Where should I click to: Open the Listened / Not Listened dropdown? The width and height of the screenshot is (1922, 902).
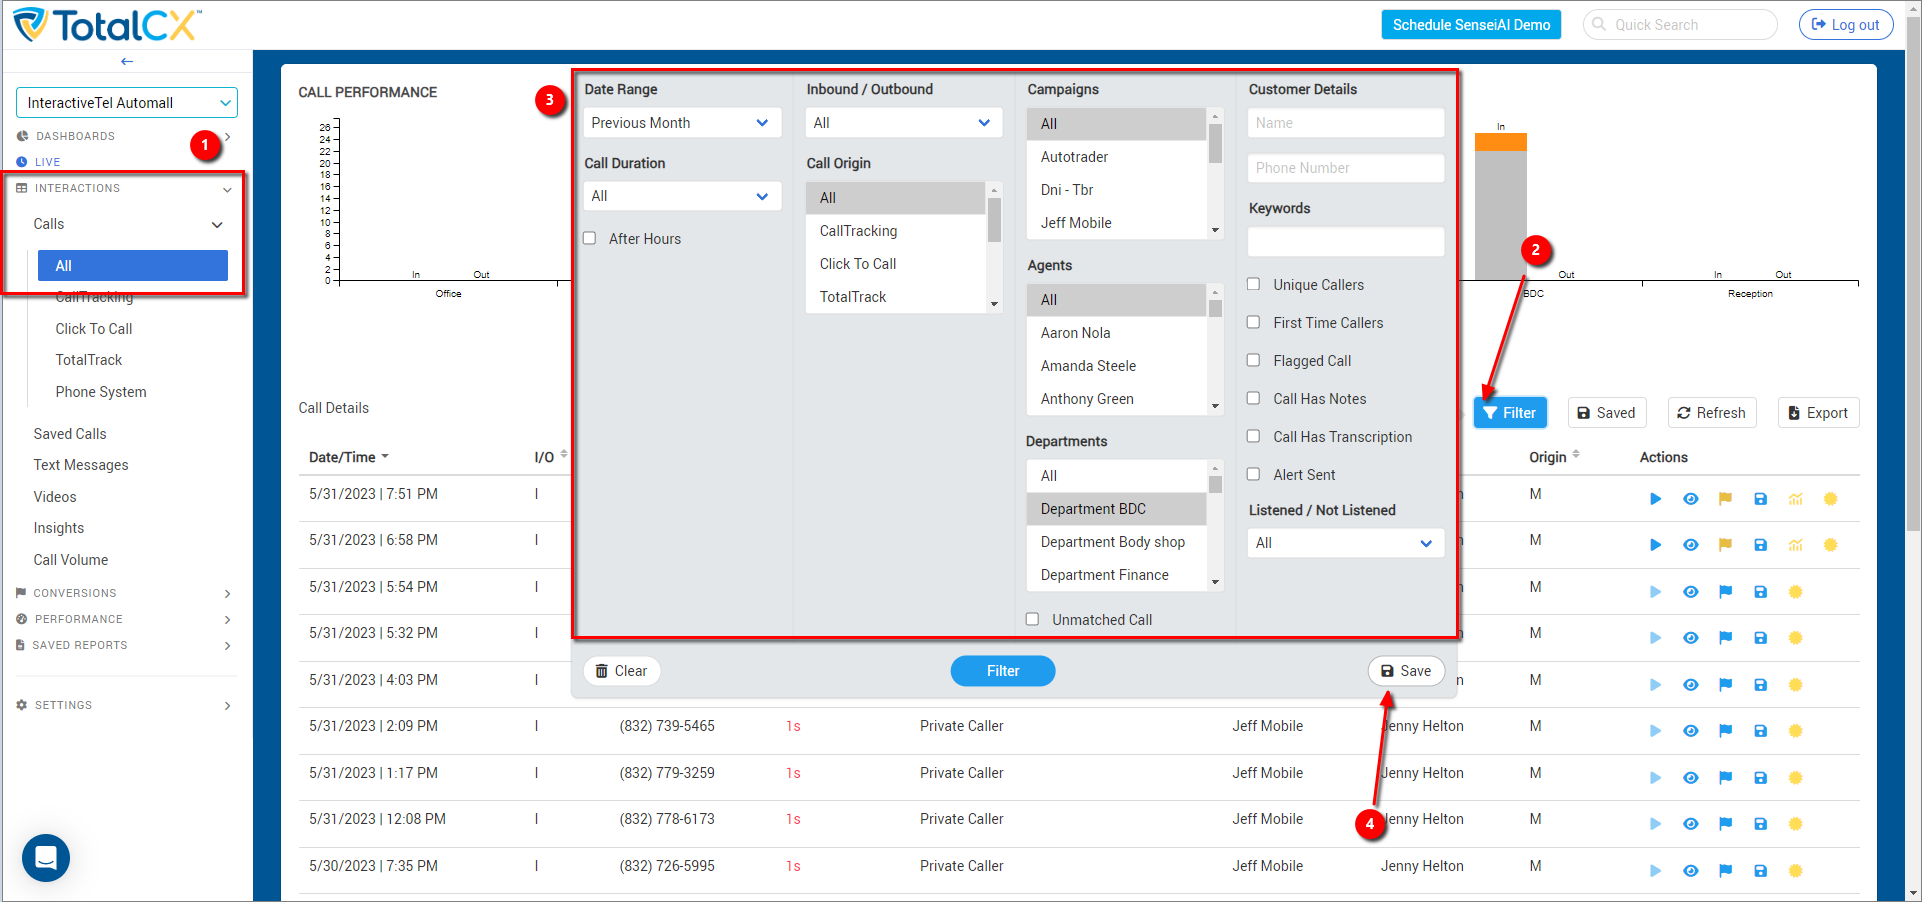1345,543
